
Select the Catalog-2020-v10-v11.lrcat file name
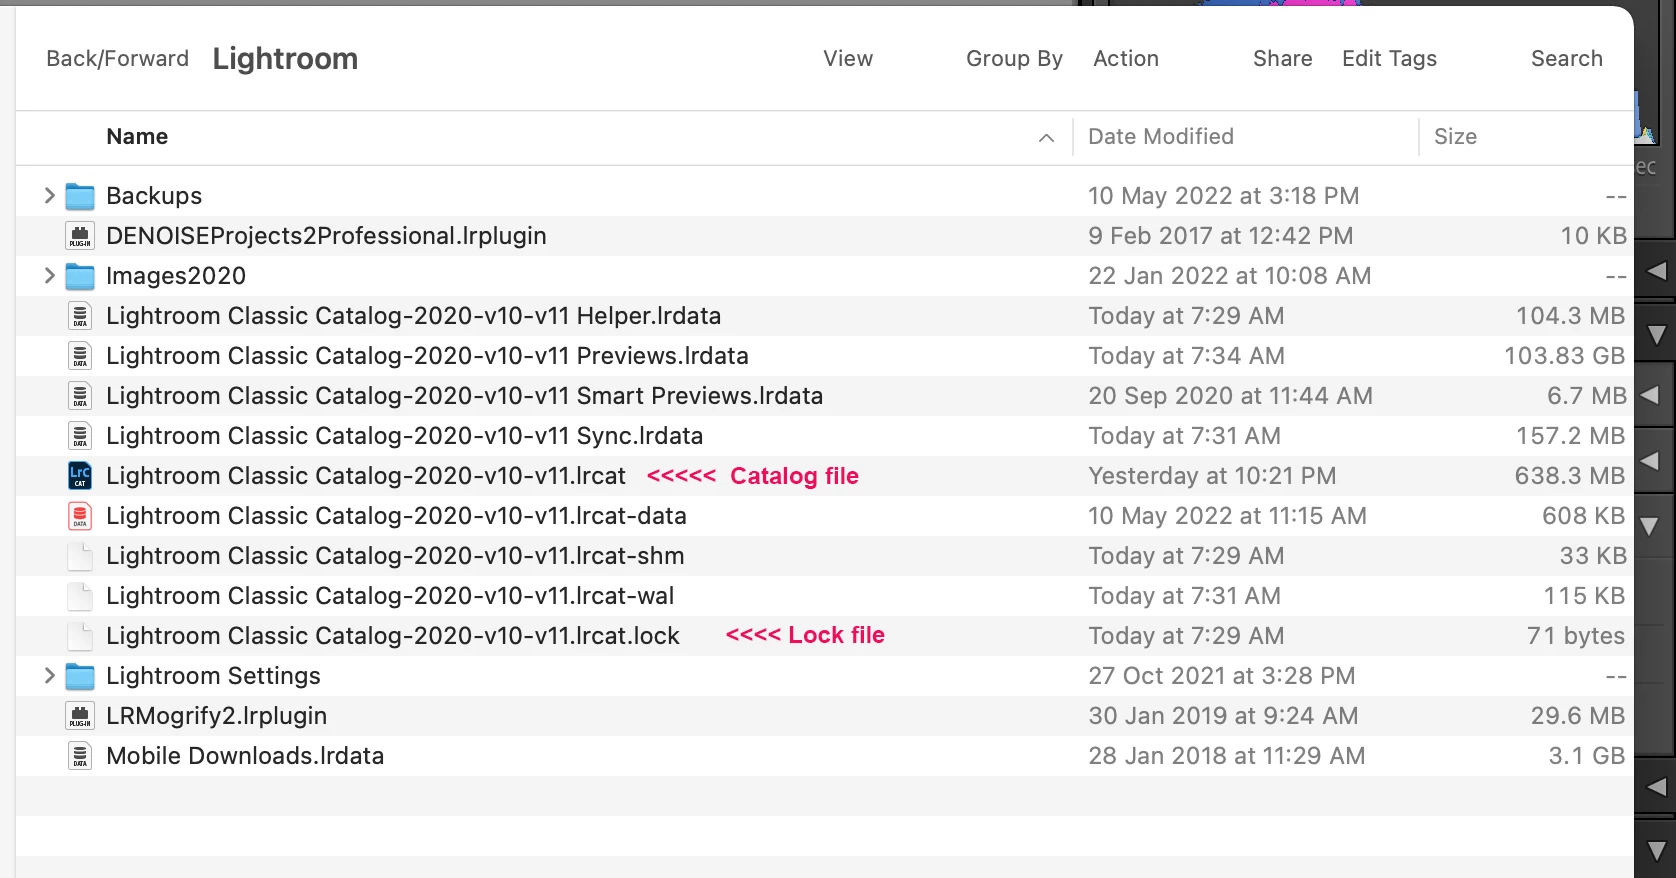(x=366, y=476)
